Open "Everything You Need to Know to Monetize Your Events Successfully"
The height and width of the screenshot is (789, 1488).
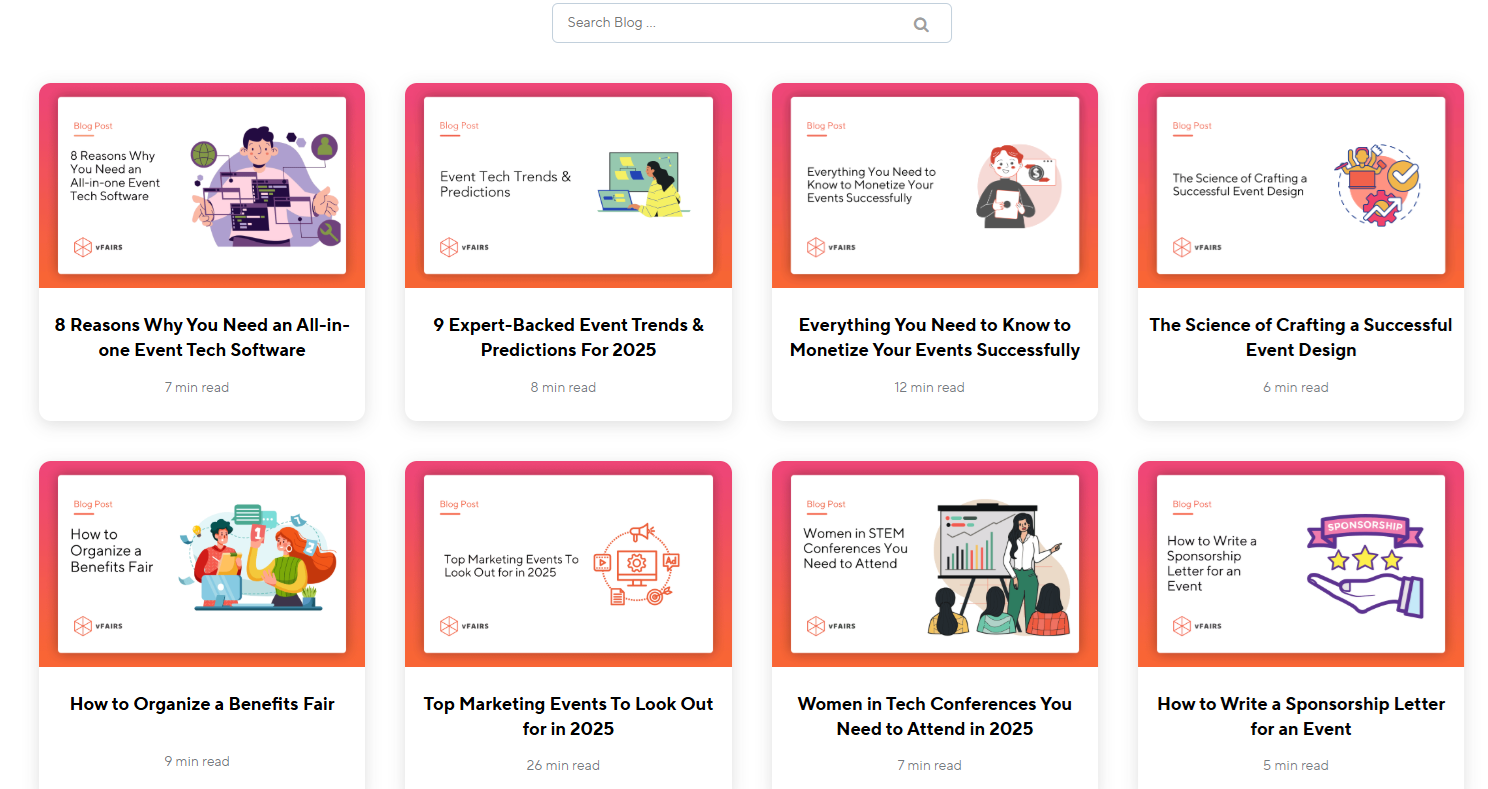coord(934,337)
